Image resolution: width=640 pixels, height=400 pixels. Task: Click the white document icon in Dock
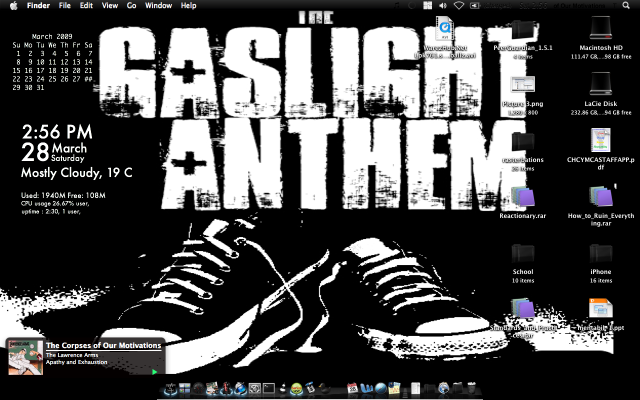pos(416,389)
